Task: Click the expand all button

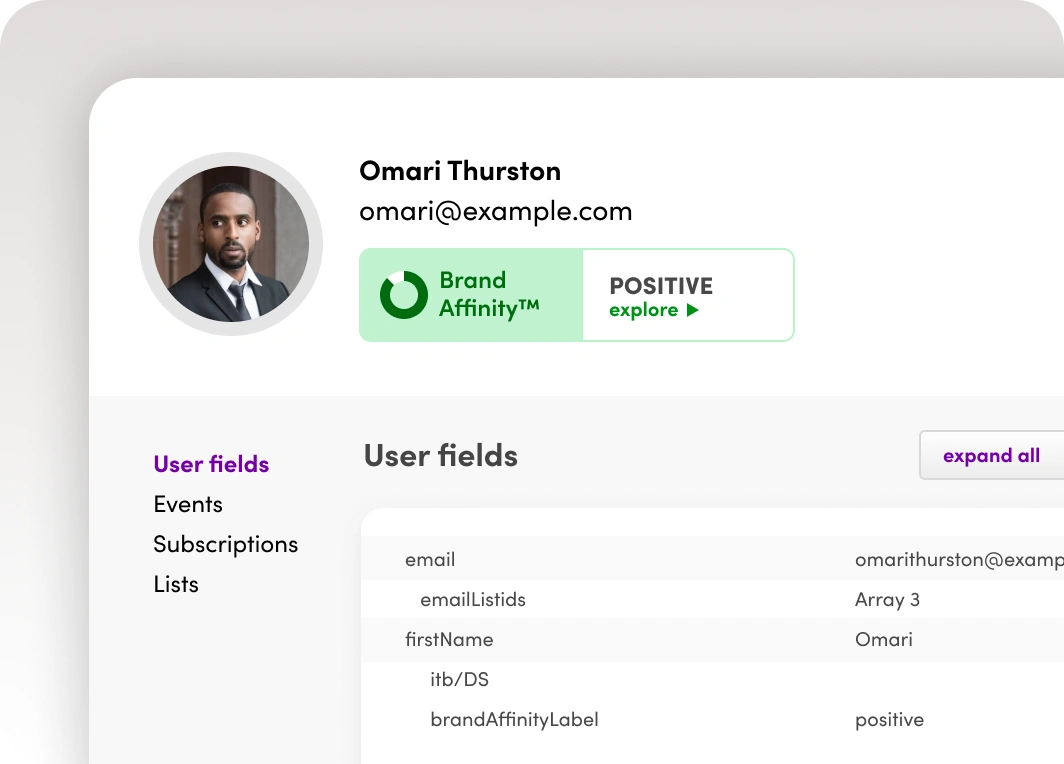Action: (x=991, y=455)
